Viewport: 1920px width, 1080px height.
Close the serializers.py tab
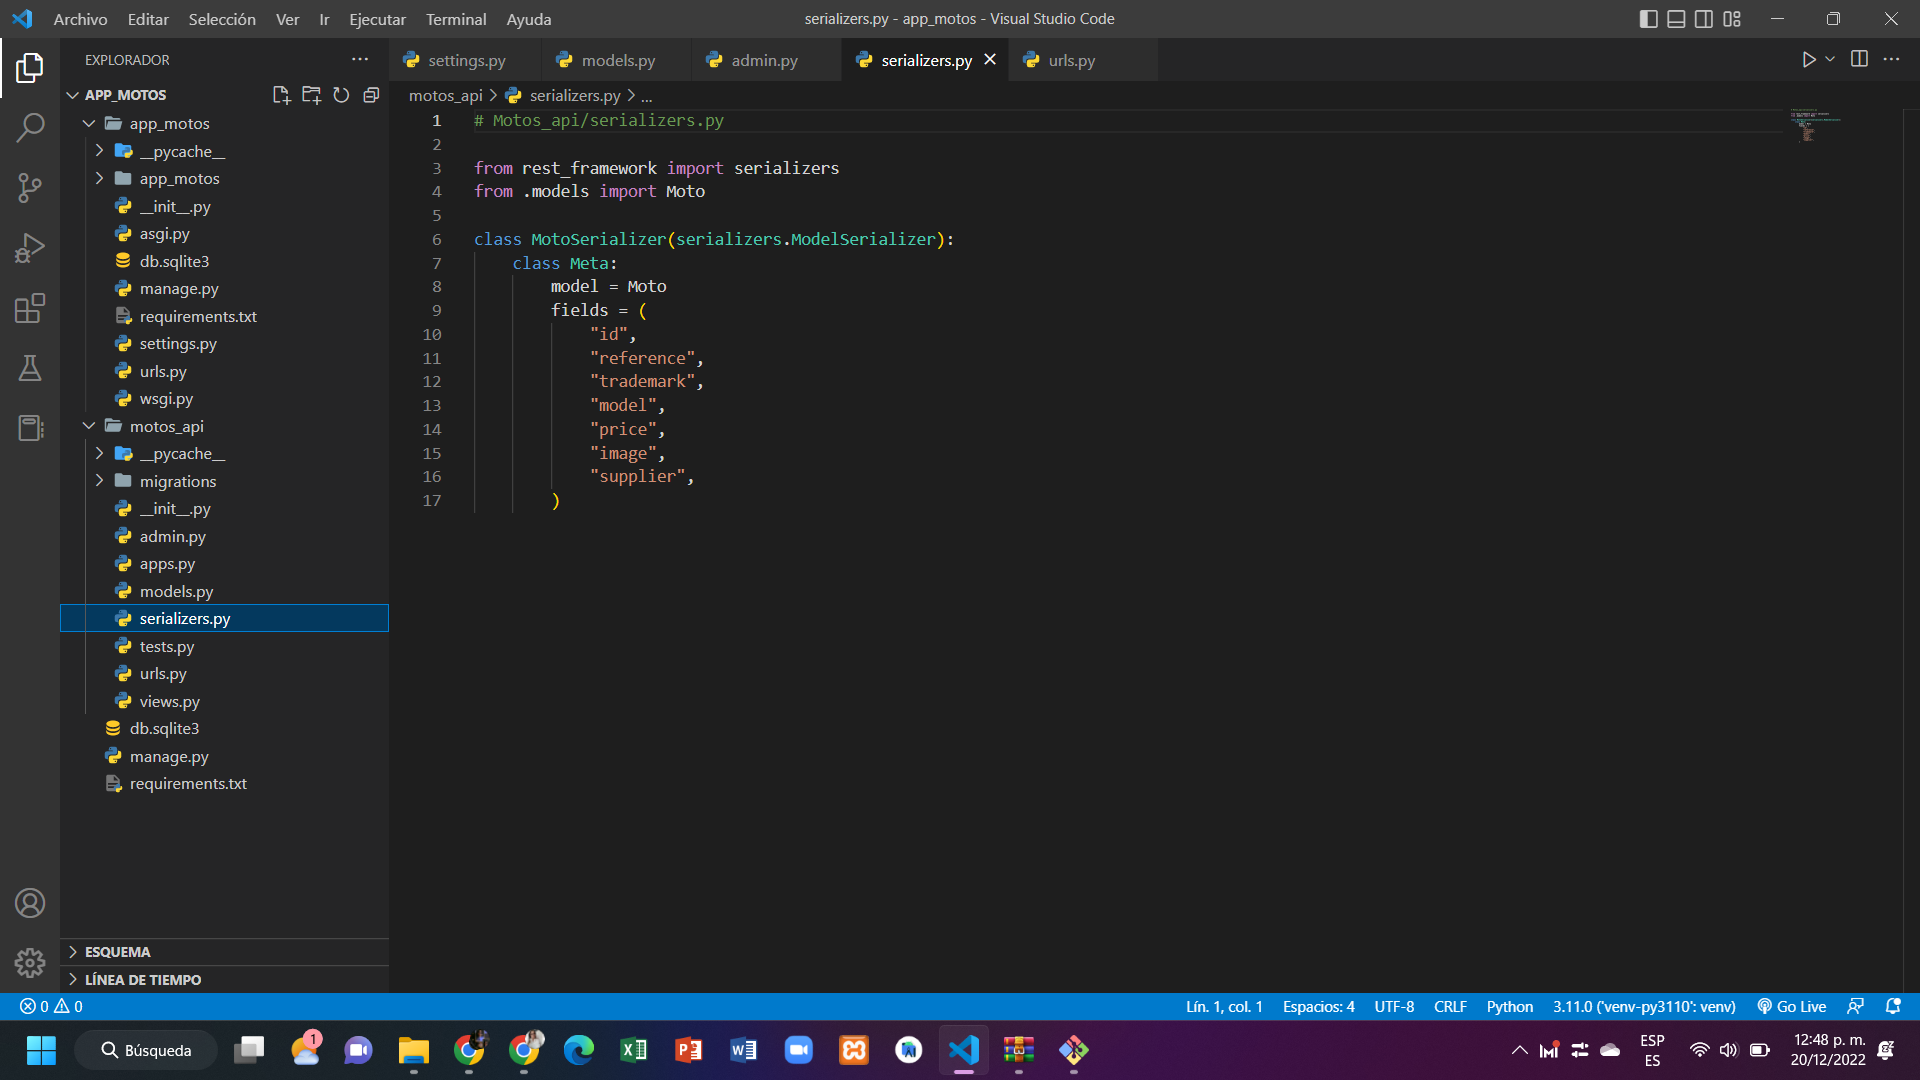(x=990, y=59)
